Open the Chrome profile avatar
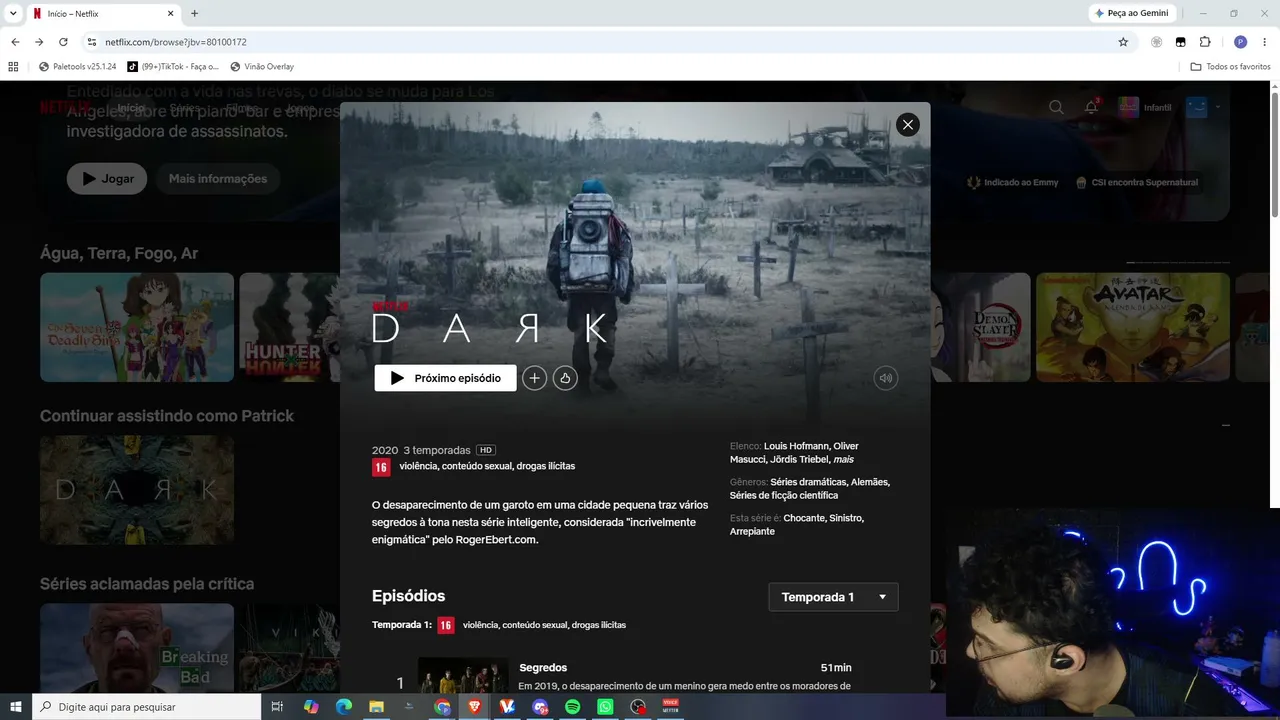 [1240, 42]
